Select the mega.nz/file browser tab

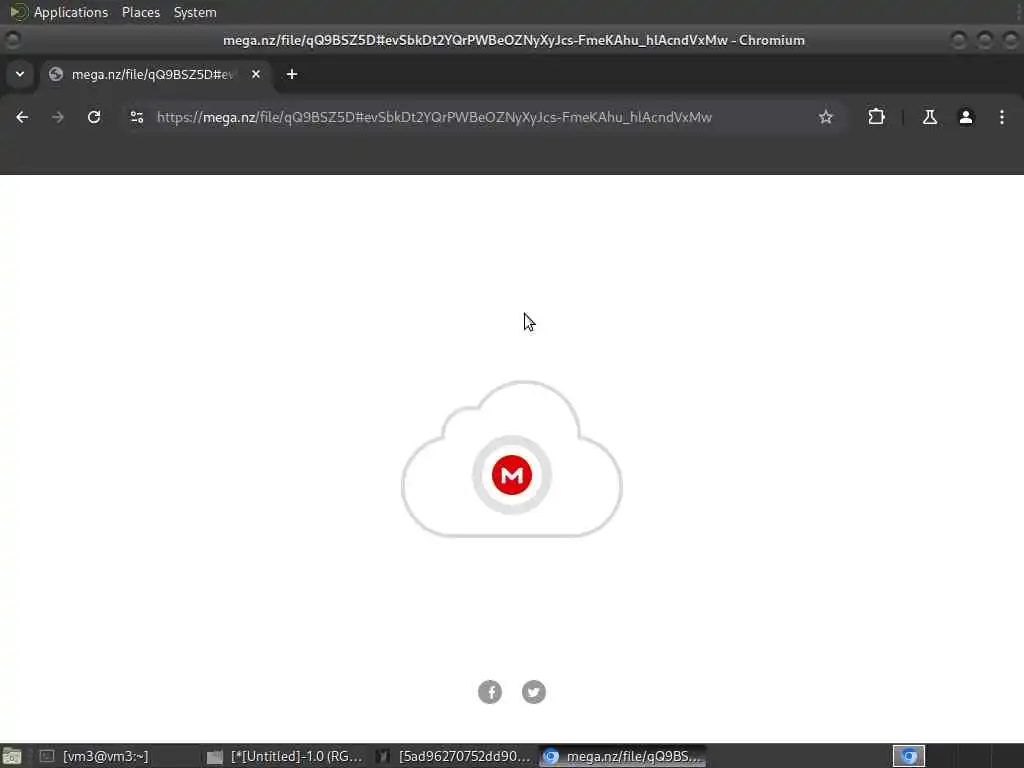point(157,74)
